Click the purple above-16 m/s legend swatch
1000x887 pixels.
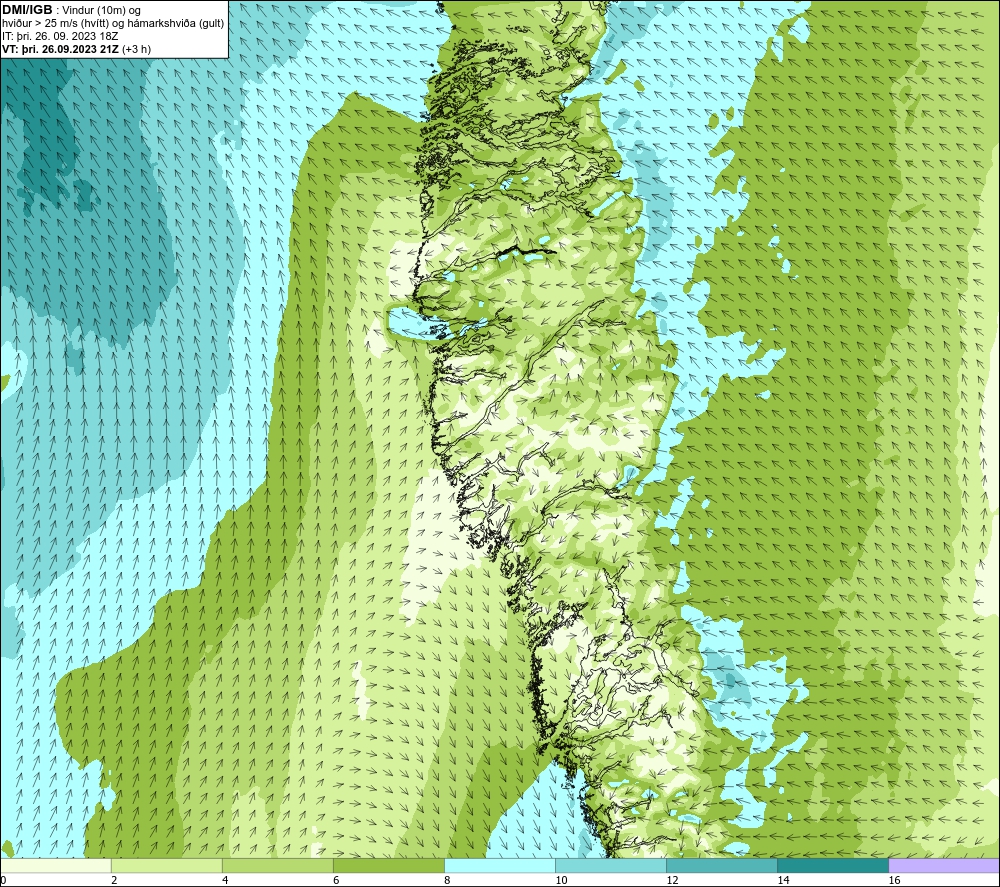943,866
